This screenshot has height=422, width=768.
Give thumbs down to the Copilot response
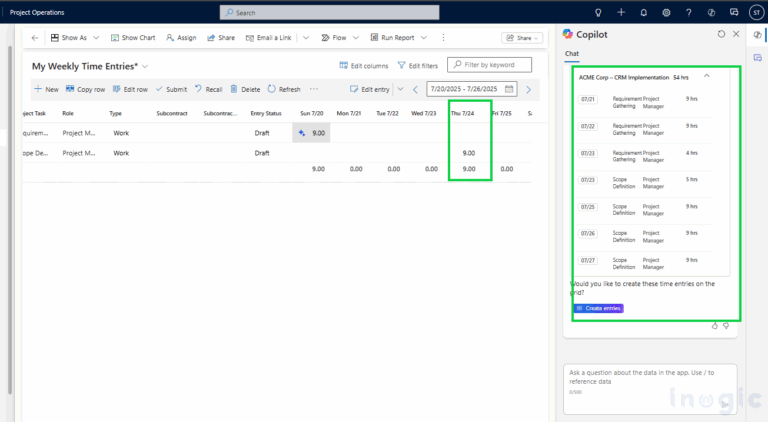(726, 326)
